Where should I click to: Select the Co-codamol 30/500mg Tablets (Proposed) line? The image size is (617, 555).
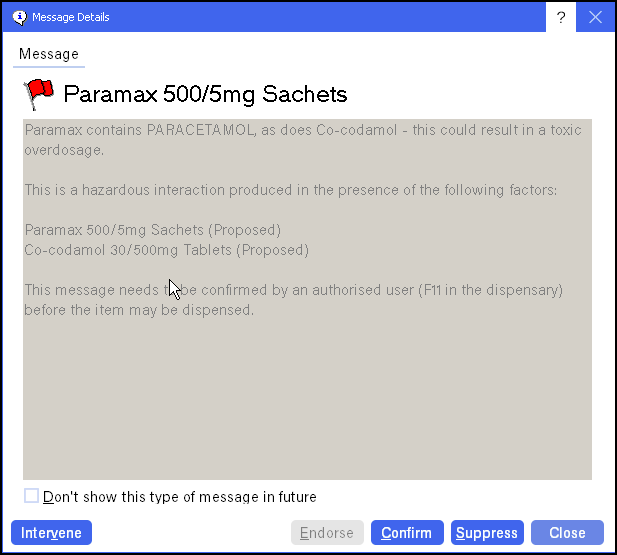coord(166,250)
